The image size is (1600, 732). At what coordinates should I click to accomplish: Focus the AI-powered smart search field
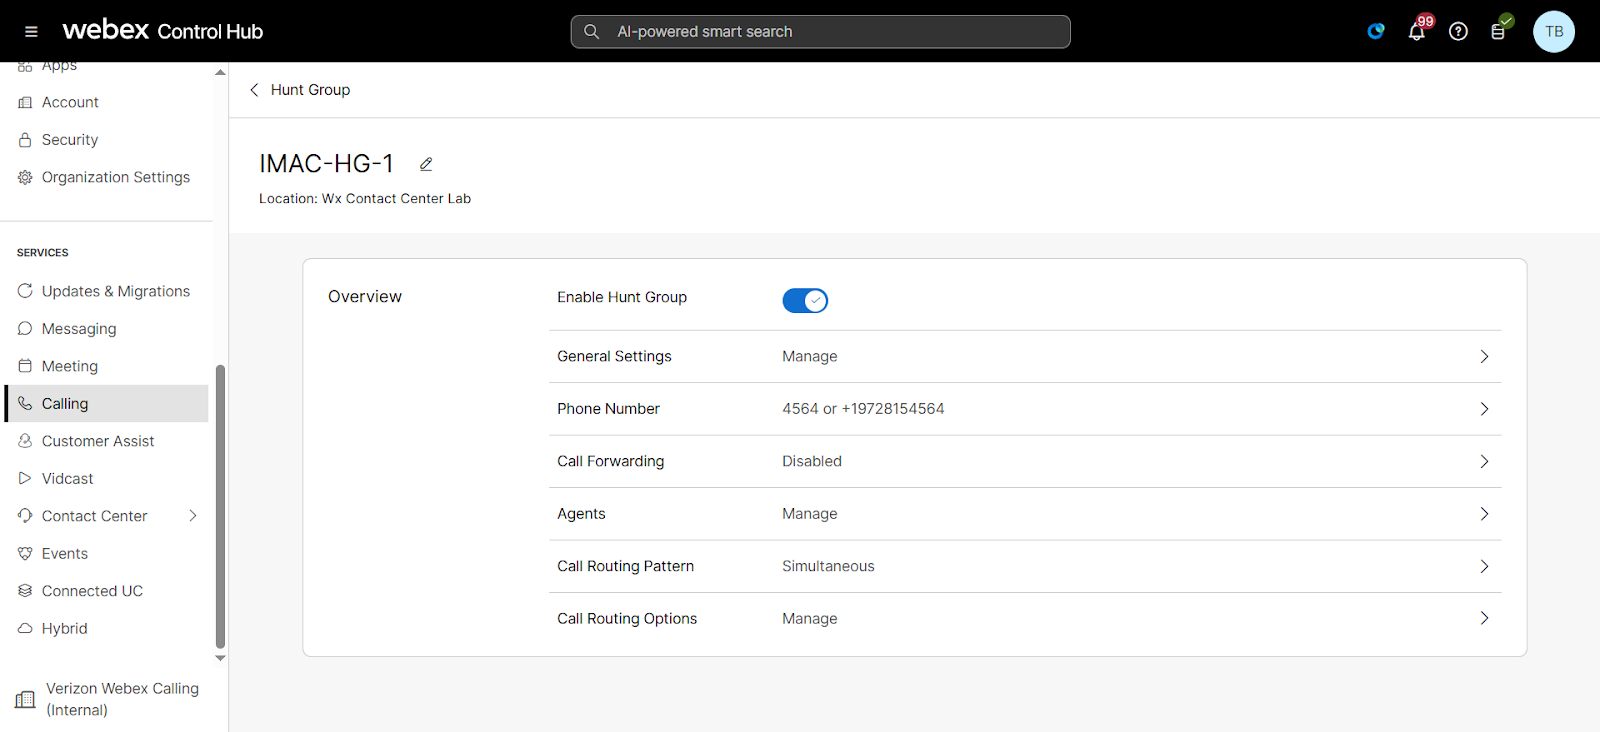tap(820, 32)
